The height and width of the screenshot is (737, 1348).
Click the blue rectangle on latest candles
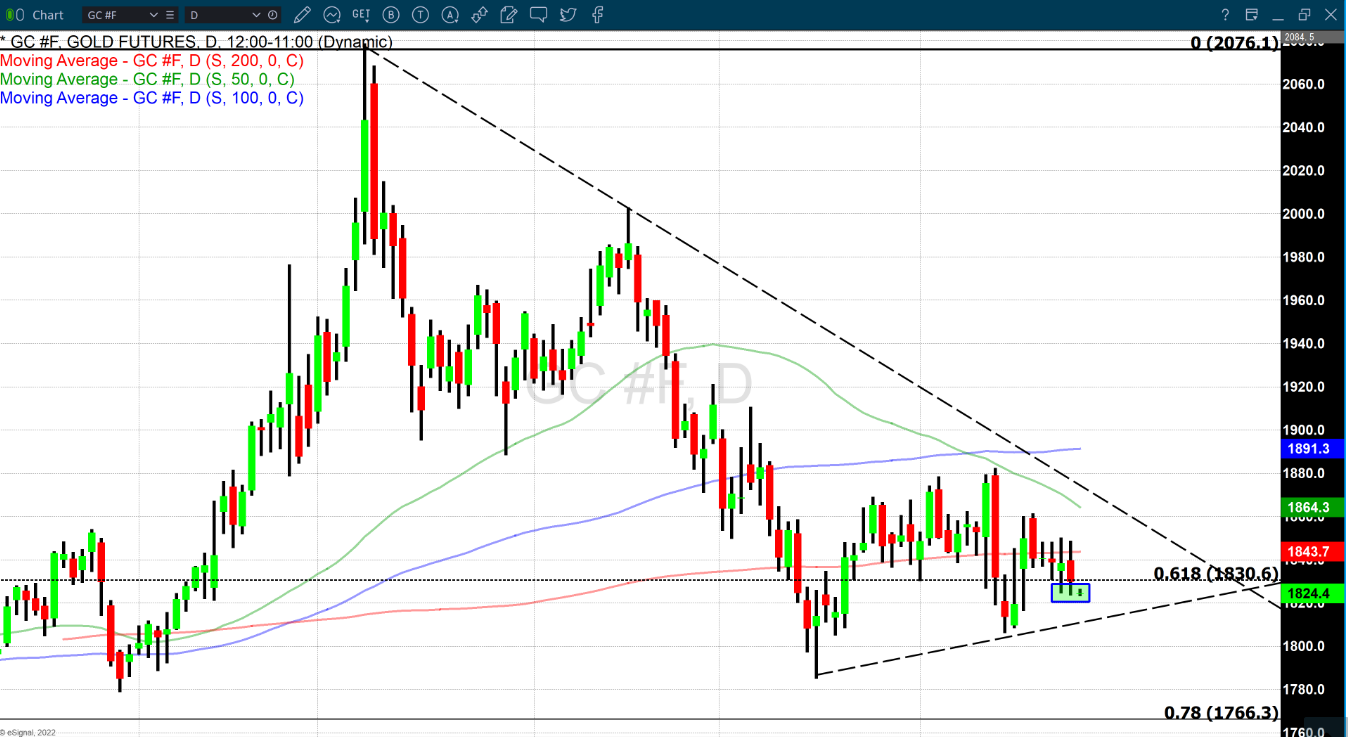click(x=1070, y=592)
